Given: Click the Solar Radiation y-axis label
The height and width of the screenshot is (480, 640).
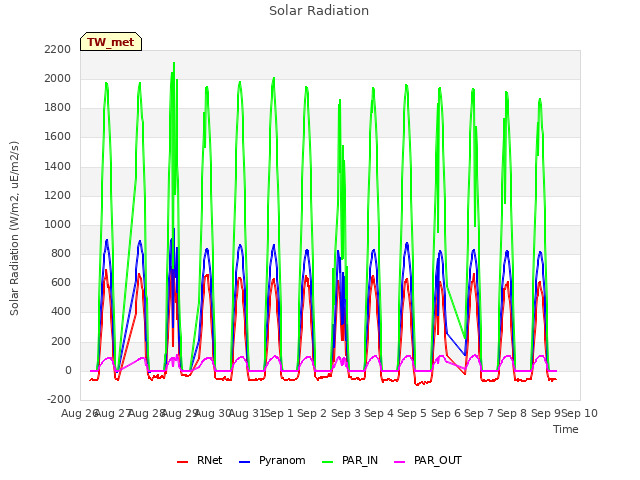Looking at the screenshot, I should click(14, 228).
